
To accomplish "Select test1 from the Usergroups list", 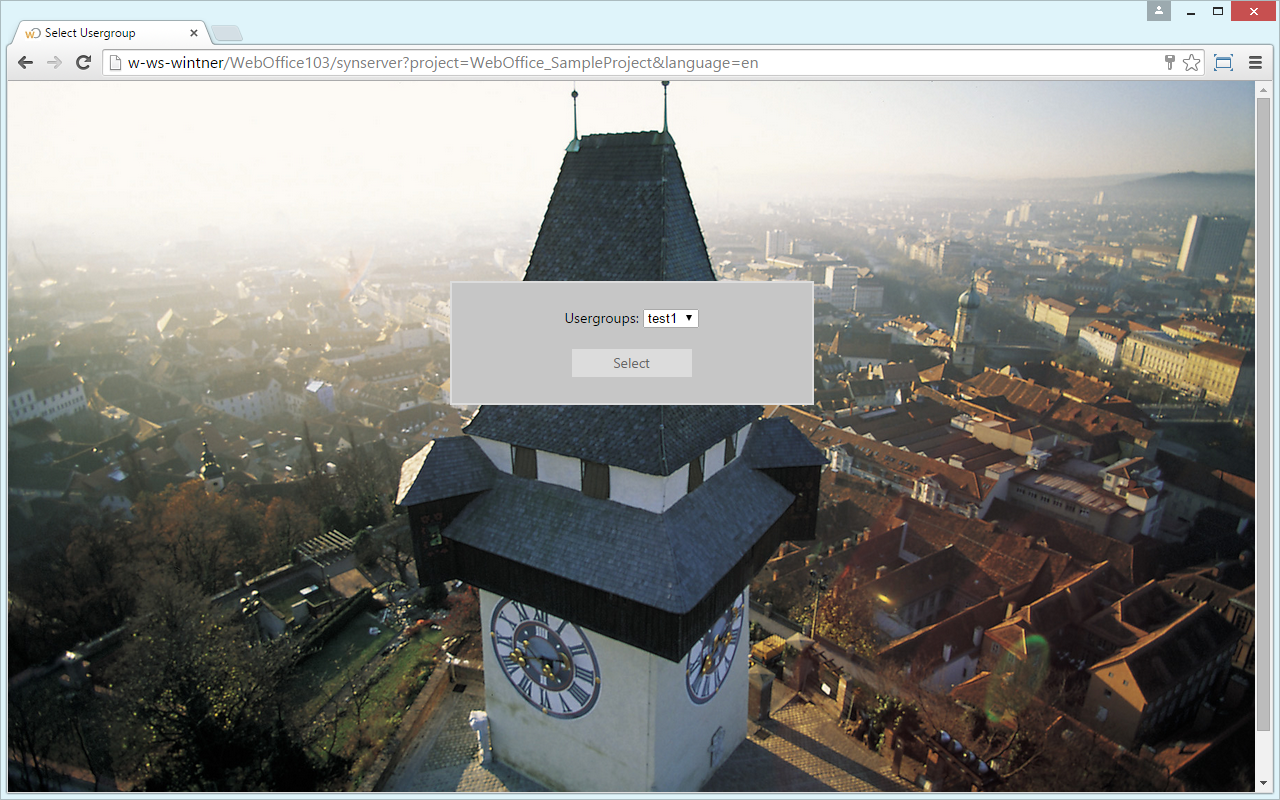I will (x=662, y=318).
